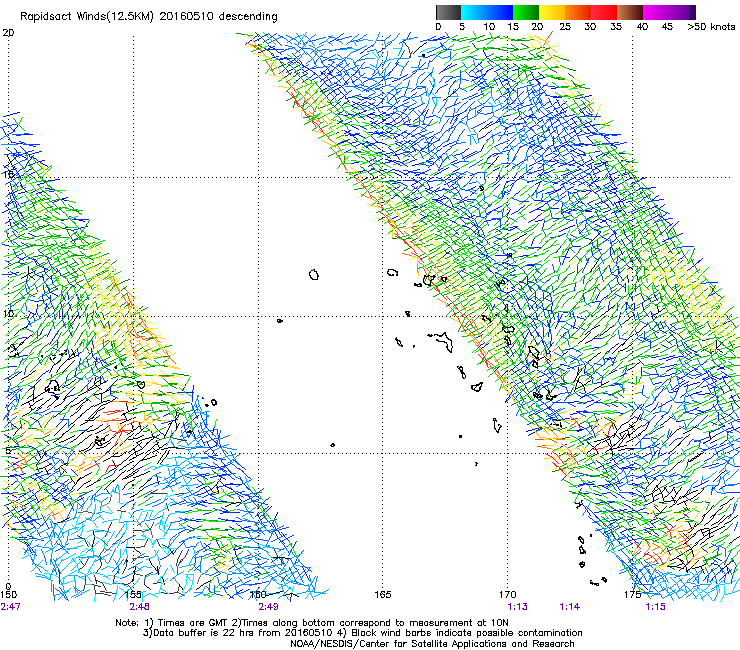Click the '160' longitude axis label
This screenshot has width=740, height=650.
tap(258, 594)
